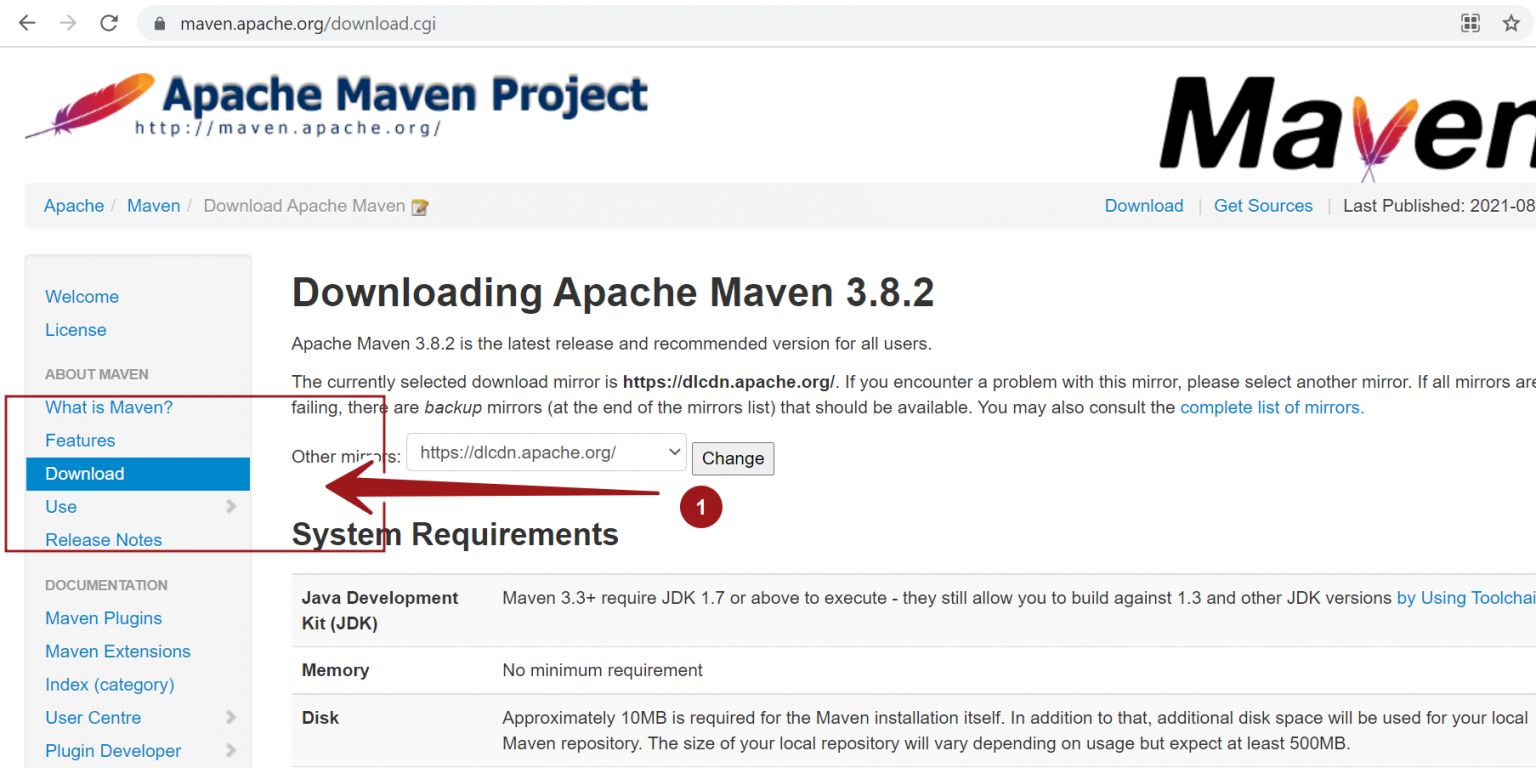
Task: Follow the by Using Toolchains link
Action: pos(1465,597)
